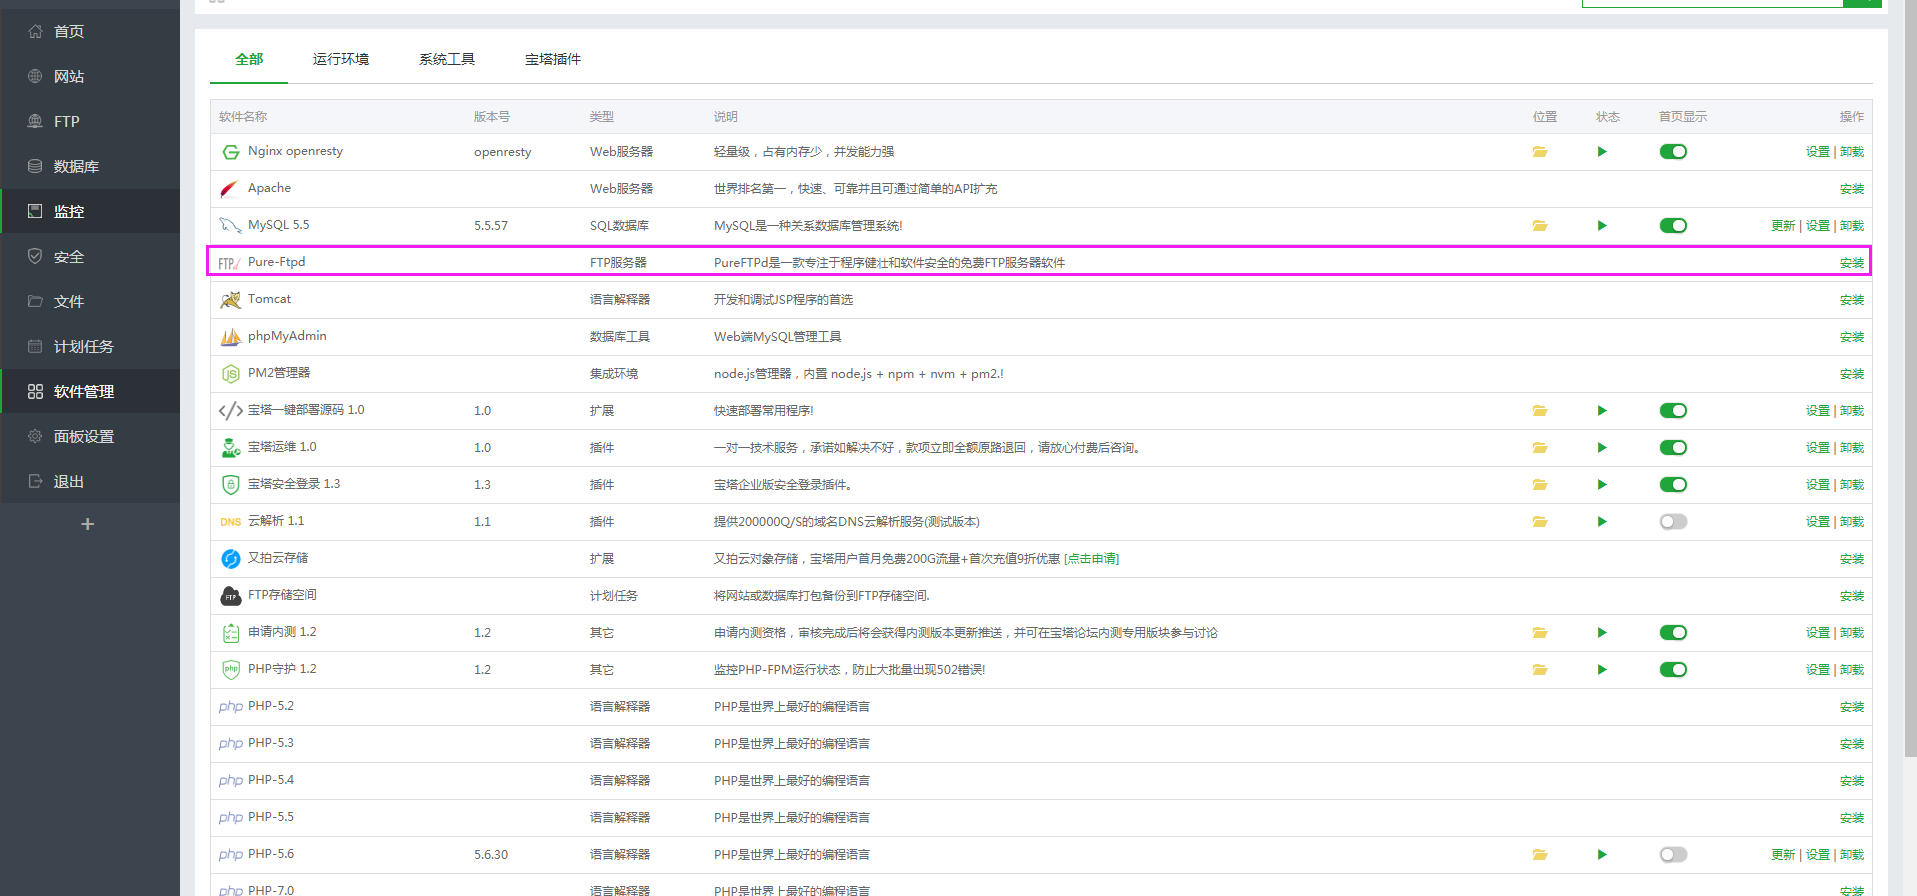Click folder icon in 宝塔安全登录 row
This screenshot has width=1917, height=896.
click(x=1540, y=485)
